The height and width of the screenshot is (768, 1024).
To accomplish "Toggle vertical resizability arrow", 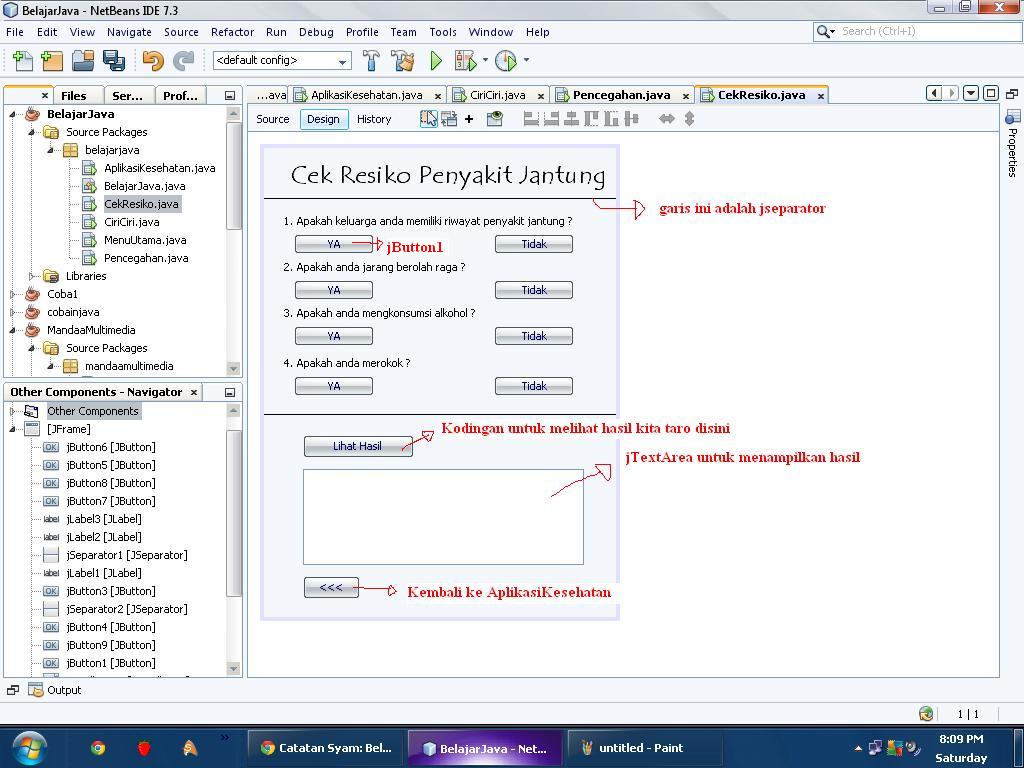I will tap(689, 119).
